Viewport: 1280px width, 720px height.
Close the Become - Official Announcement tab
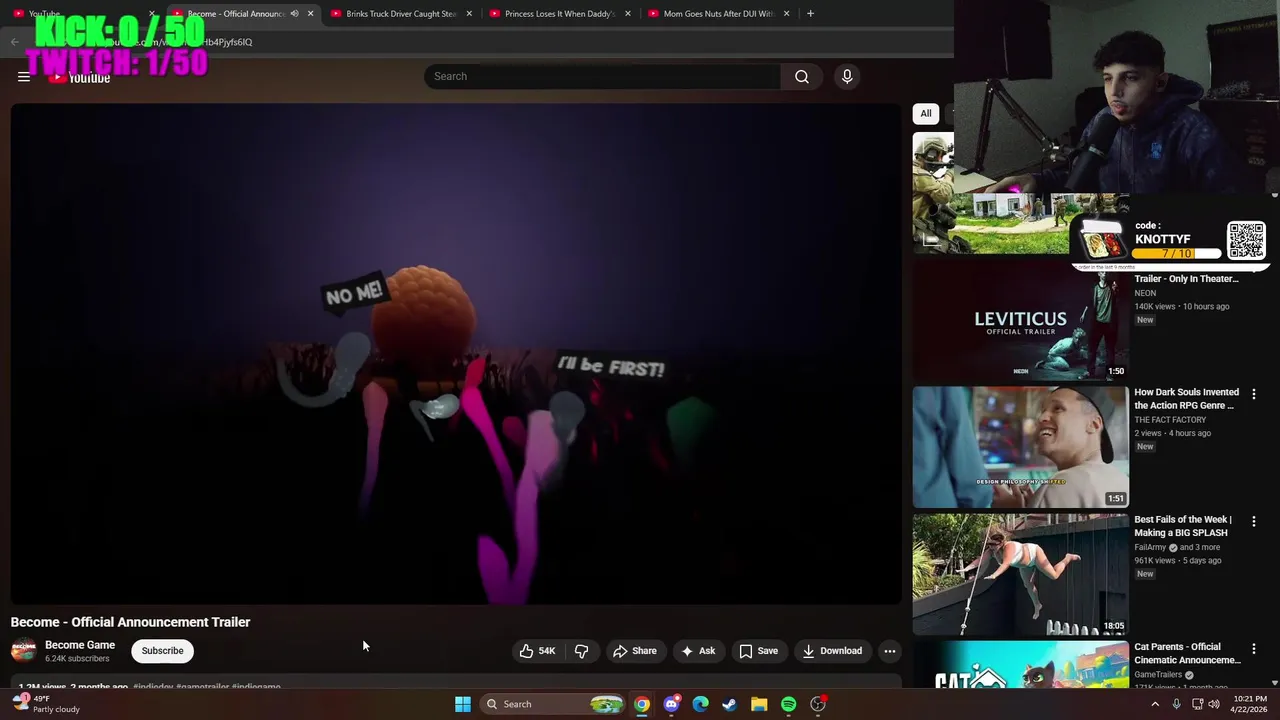[310, 14]
